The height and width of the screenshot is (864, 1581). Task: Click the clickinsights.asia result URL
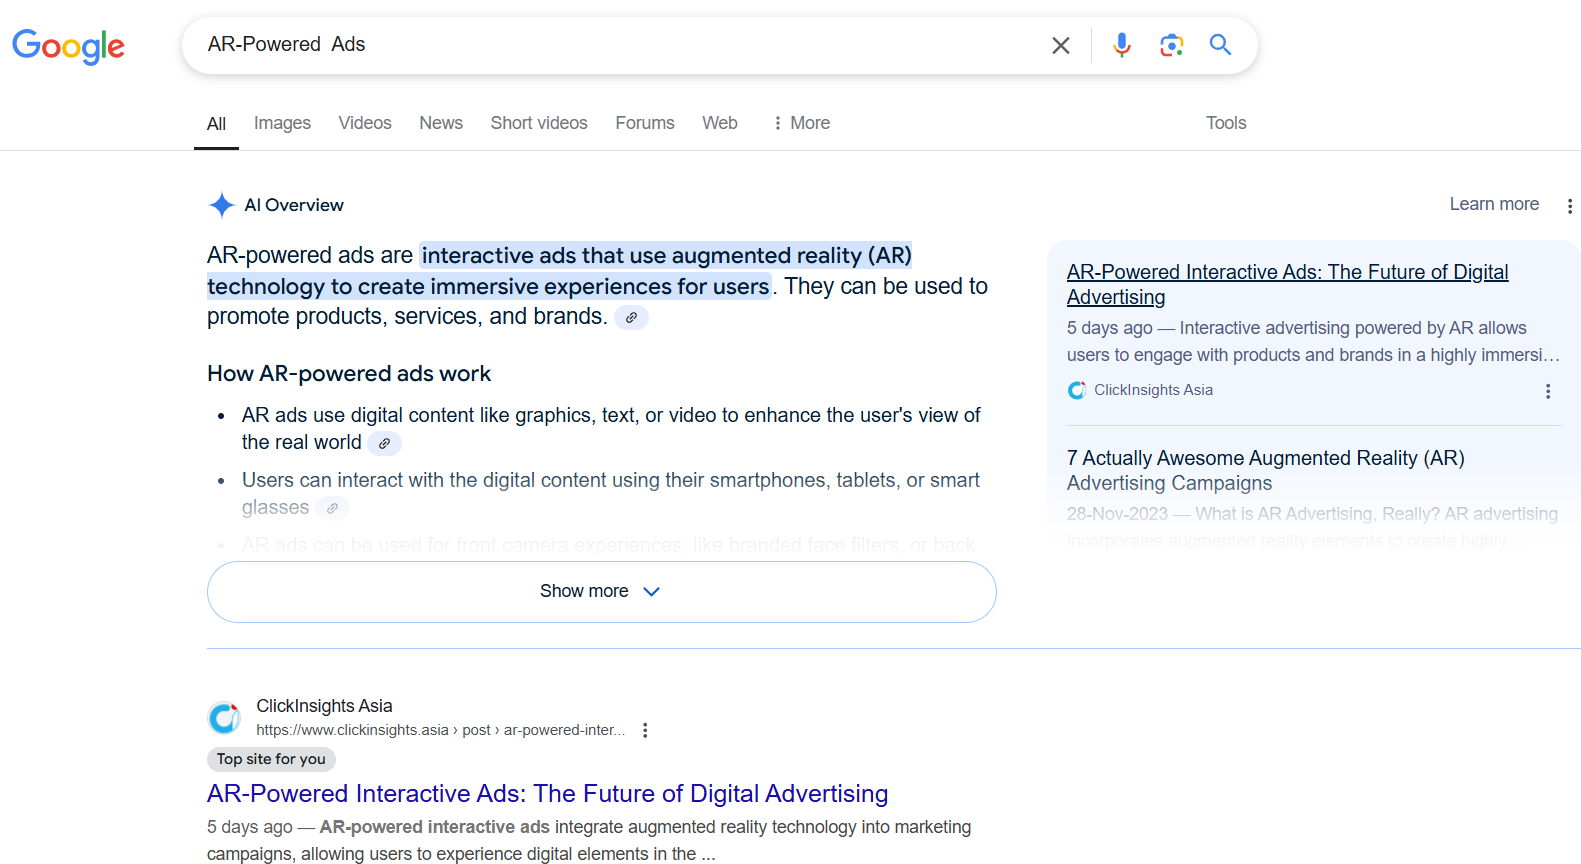[440, 730]
